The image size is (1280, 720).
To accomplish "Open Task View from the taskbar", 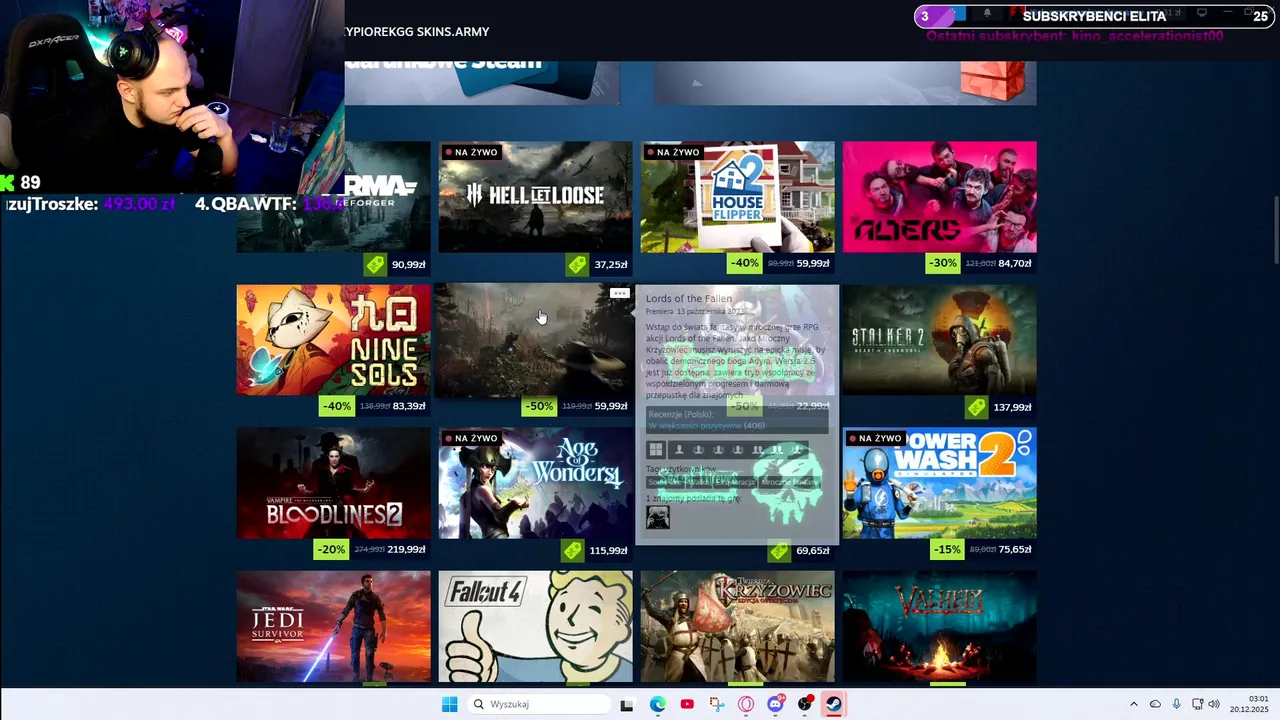I will pyautogui.click(x=627, y=705).
